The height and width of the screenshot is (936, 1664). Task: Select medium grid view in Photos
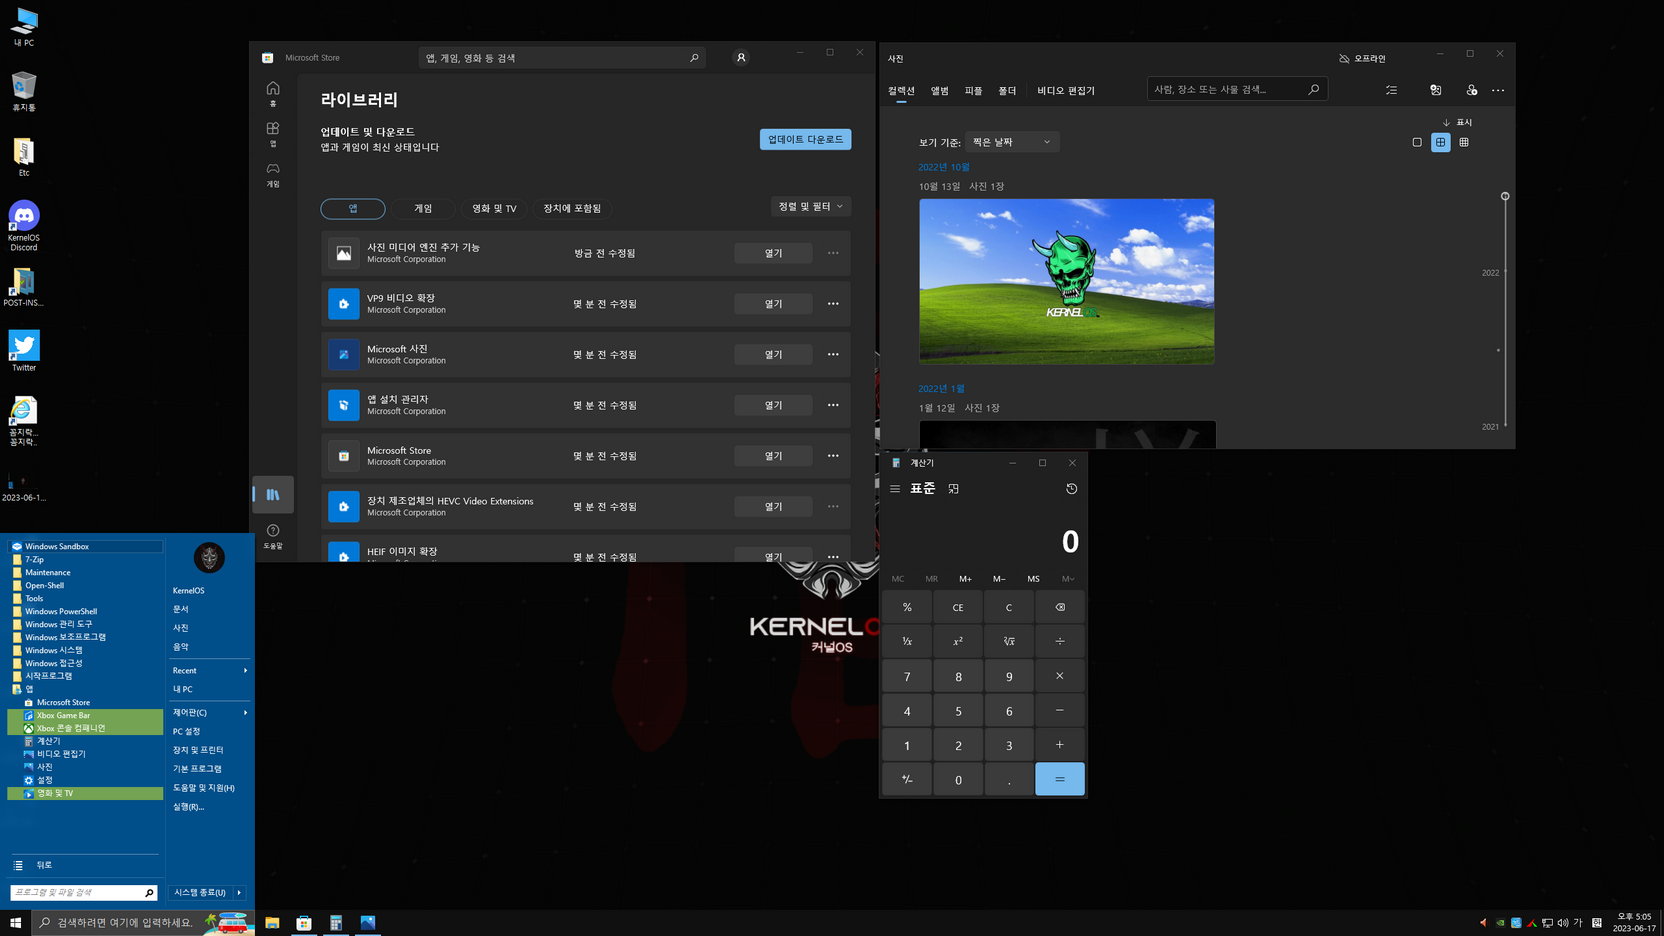coord(1441,142)
